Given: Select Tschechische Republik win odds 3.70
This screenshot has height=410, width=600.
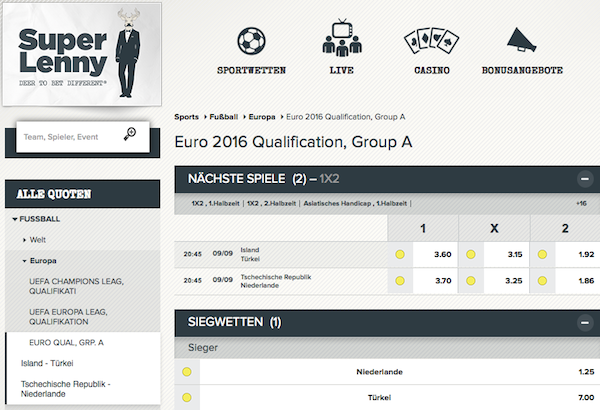Looking at the screenshot, I should [x=423, y=281].
